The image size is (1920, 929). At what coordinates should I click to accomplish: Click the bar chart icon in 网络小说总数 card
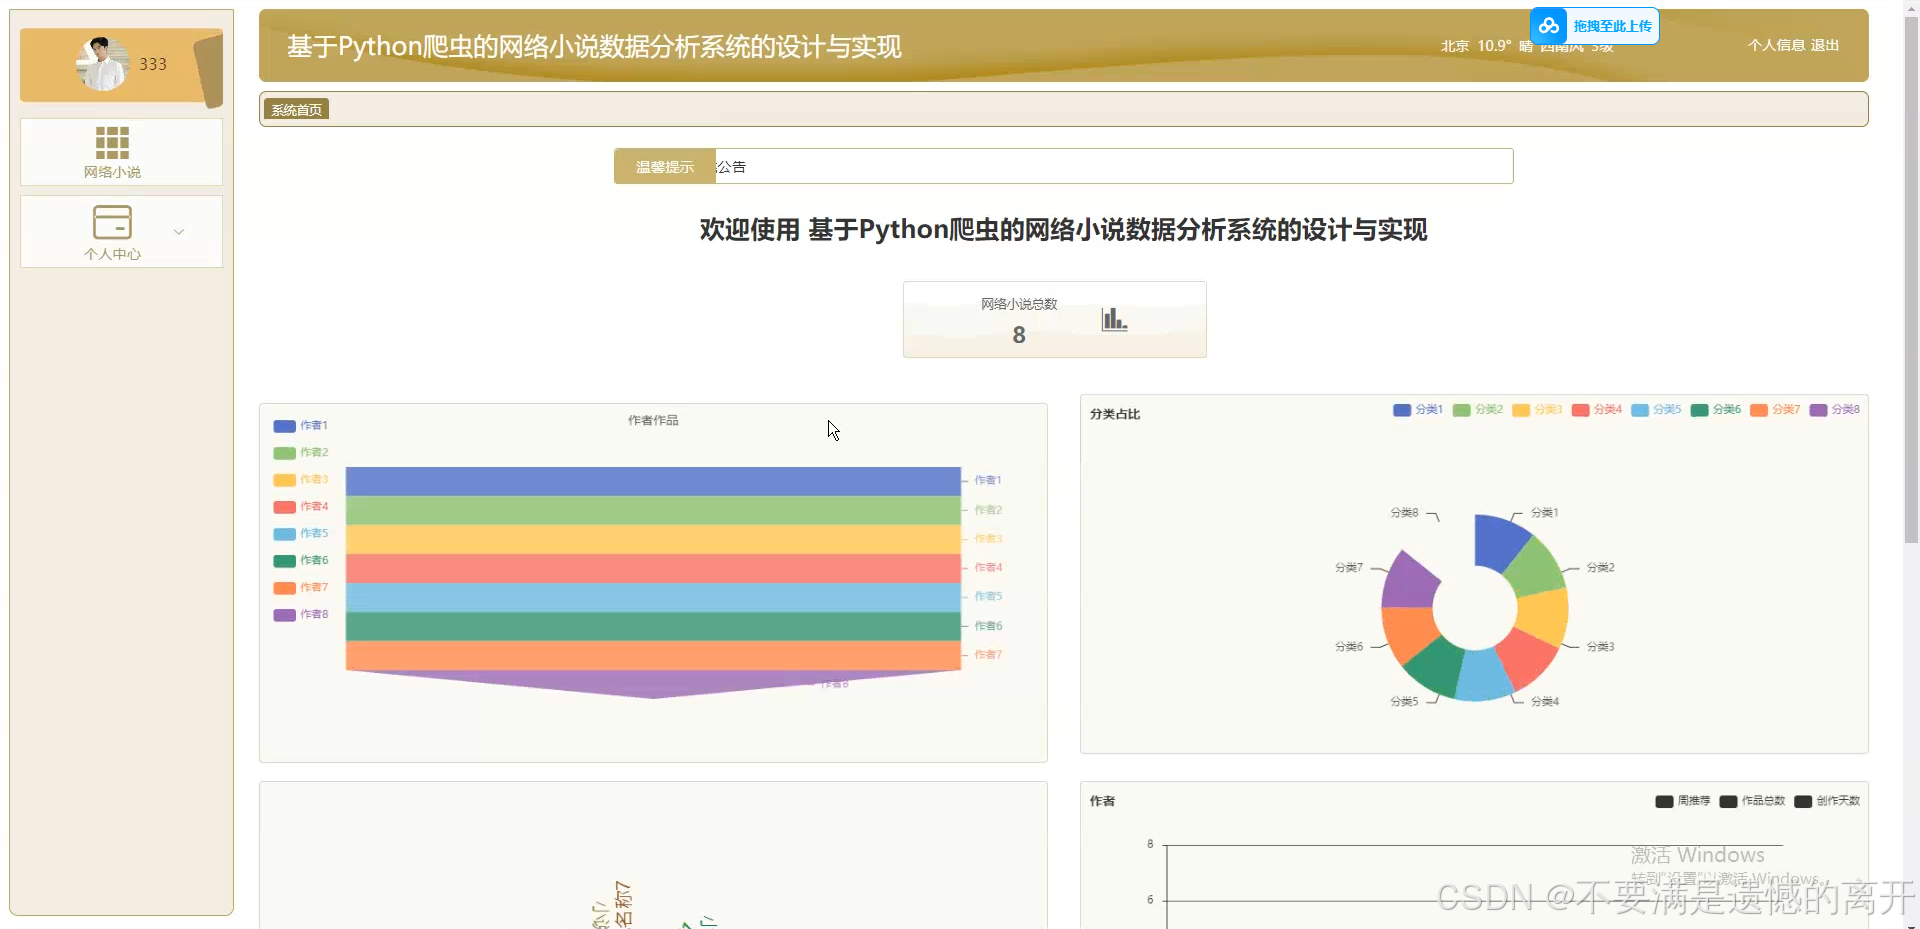pos(1114,319)
